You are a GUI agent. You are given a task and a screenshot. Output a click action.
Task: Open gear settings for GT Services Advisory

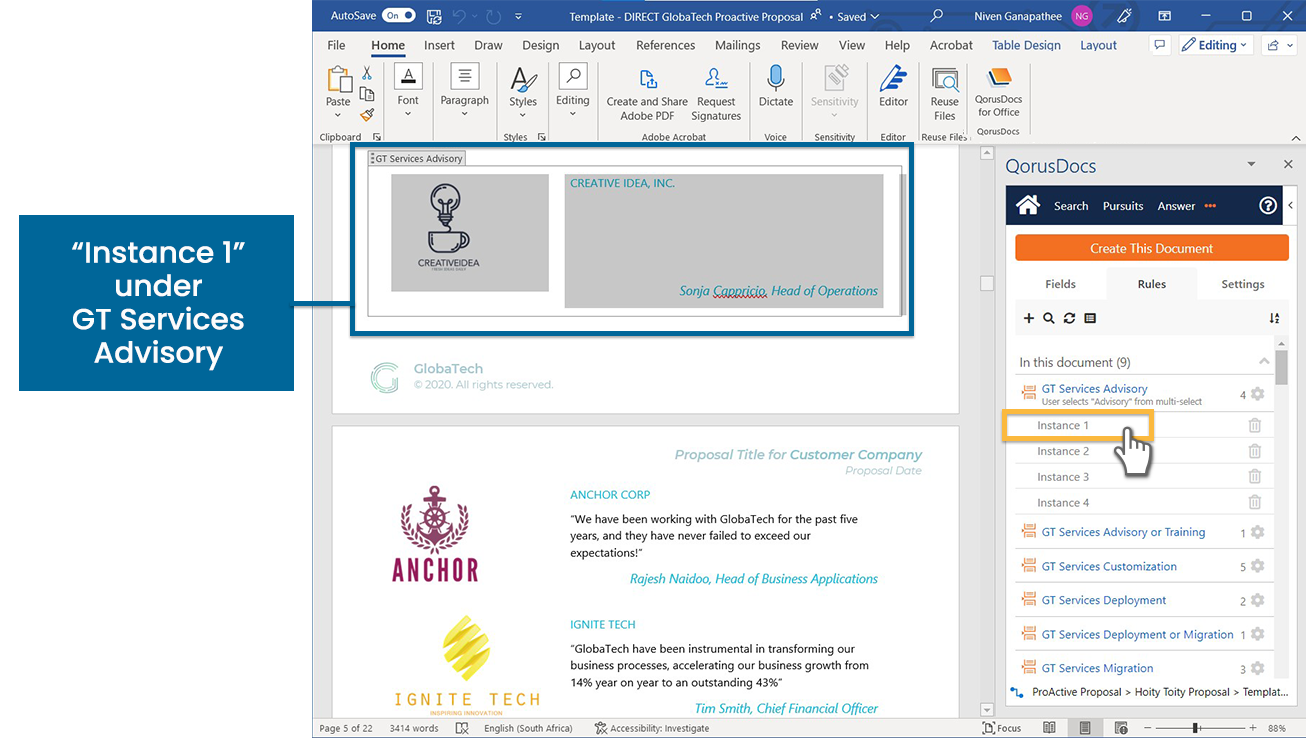pos(1257,394)
